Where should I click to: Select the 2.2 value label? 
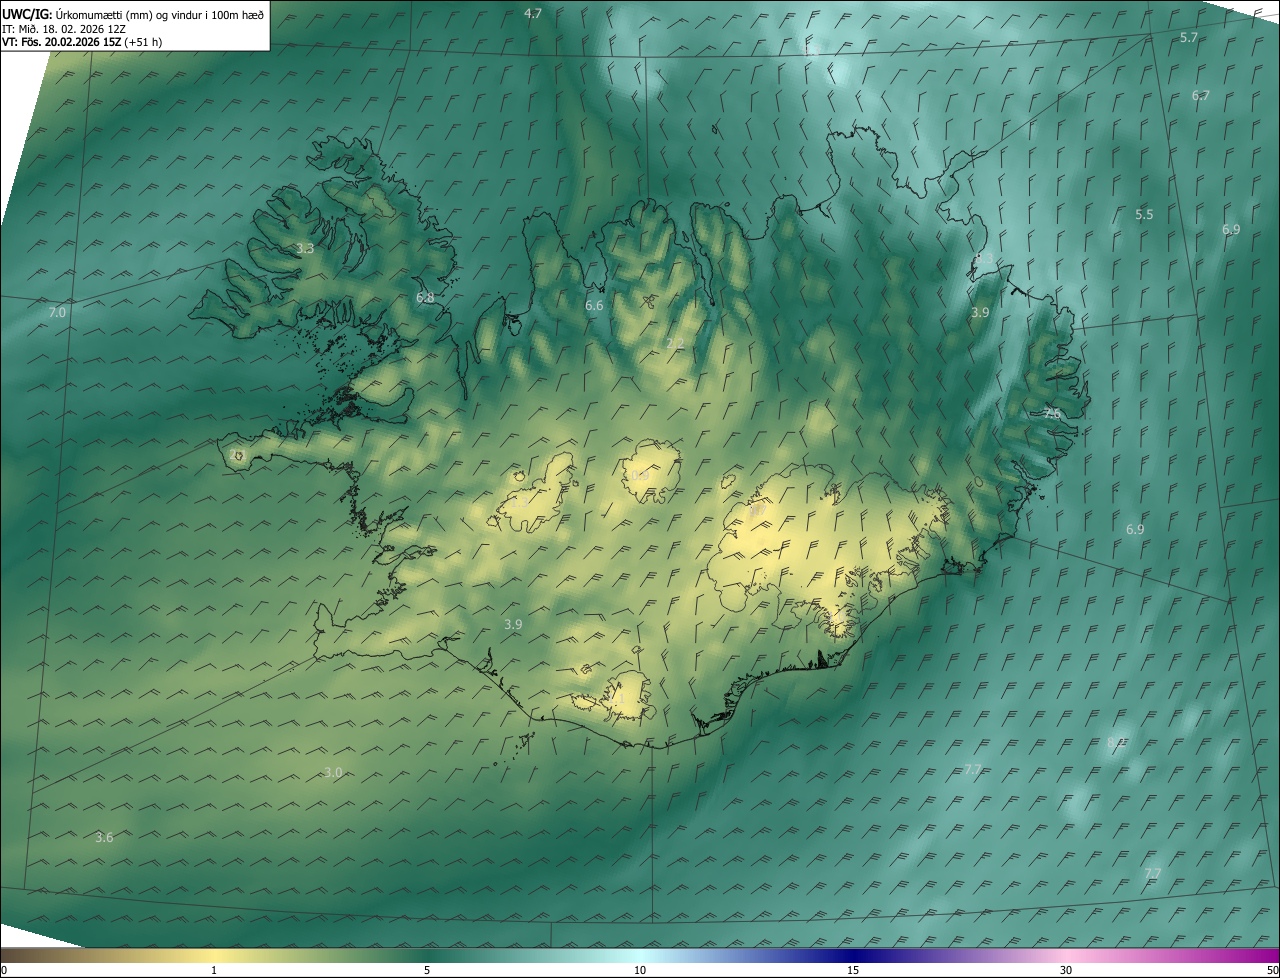[675, 344]
